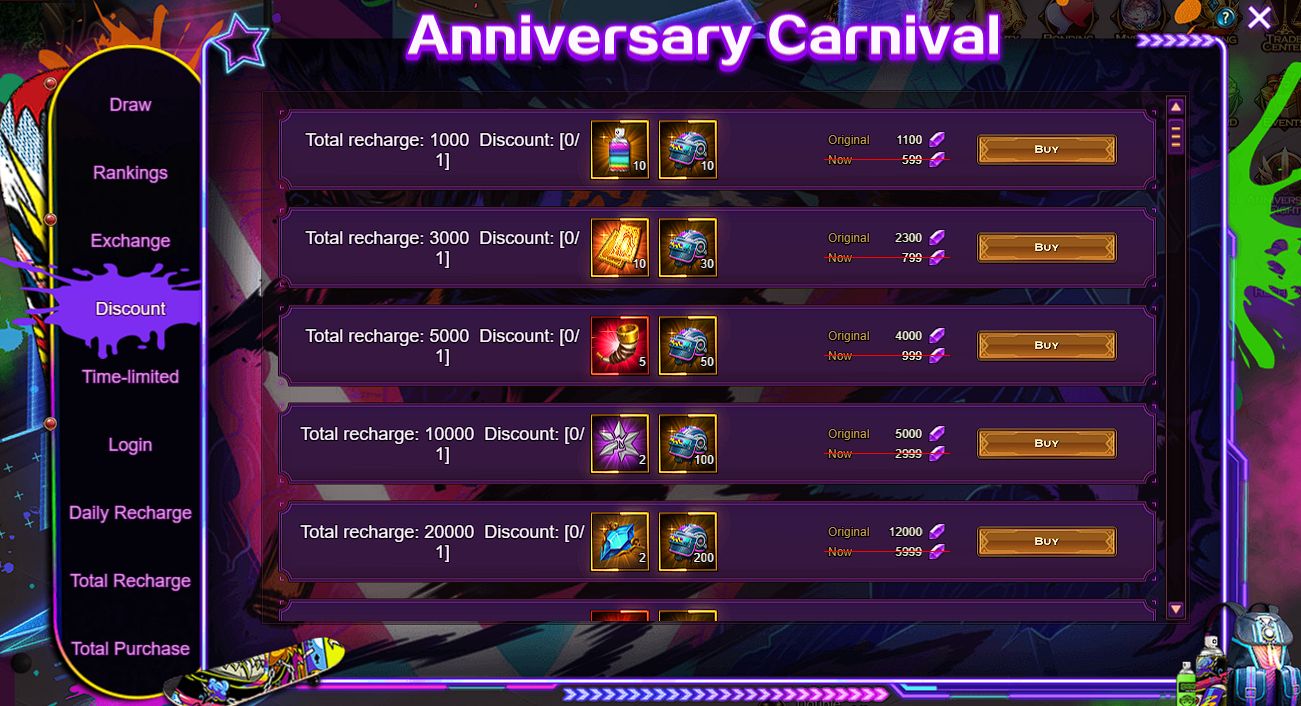Viewport: 1301px width, 706px height.
Task: Open the Daily Recharge tab
Action: click(130, 513)
